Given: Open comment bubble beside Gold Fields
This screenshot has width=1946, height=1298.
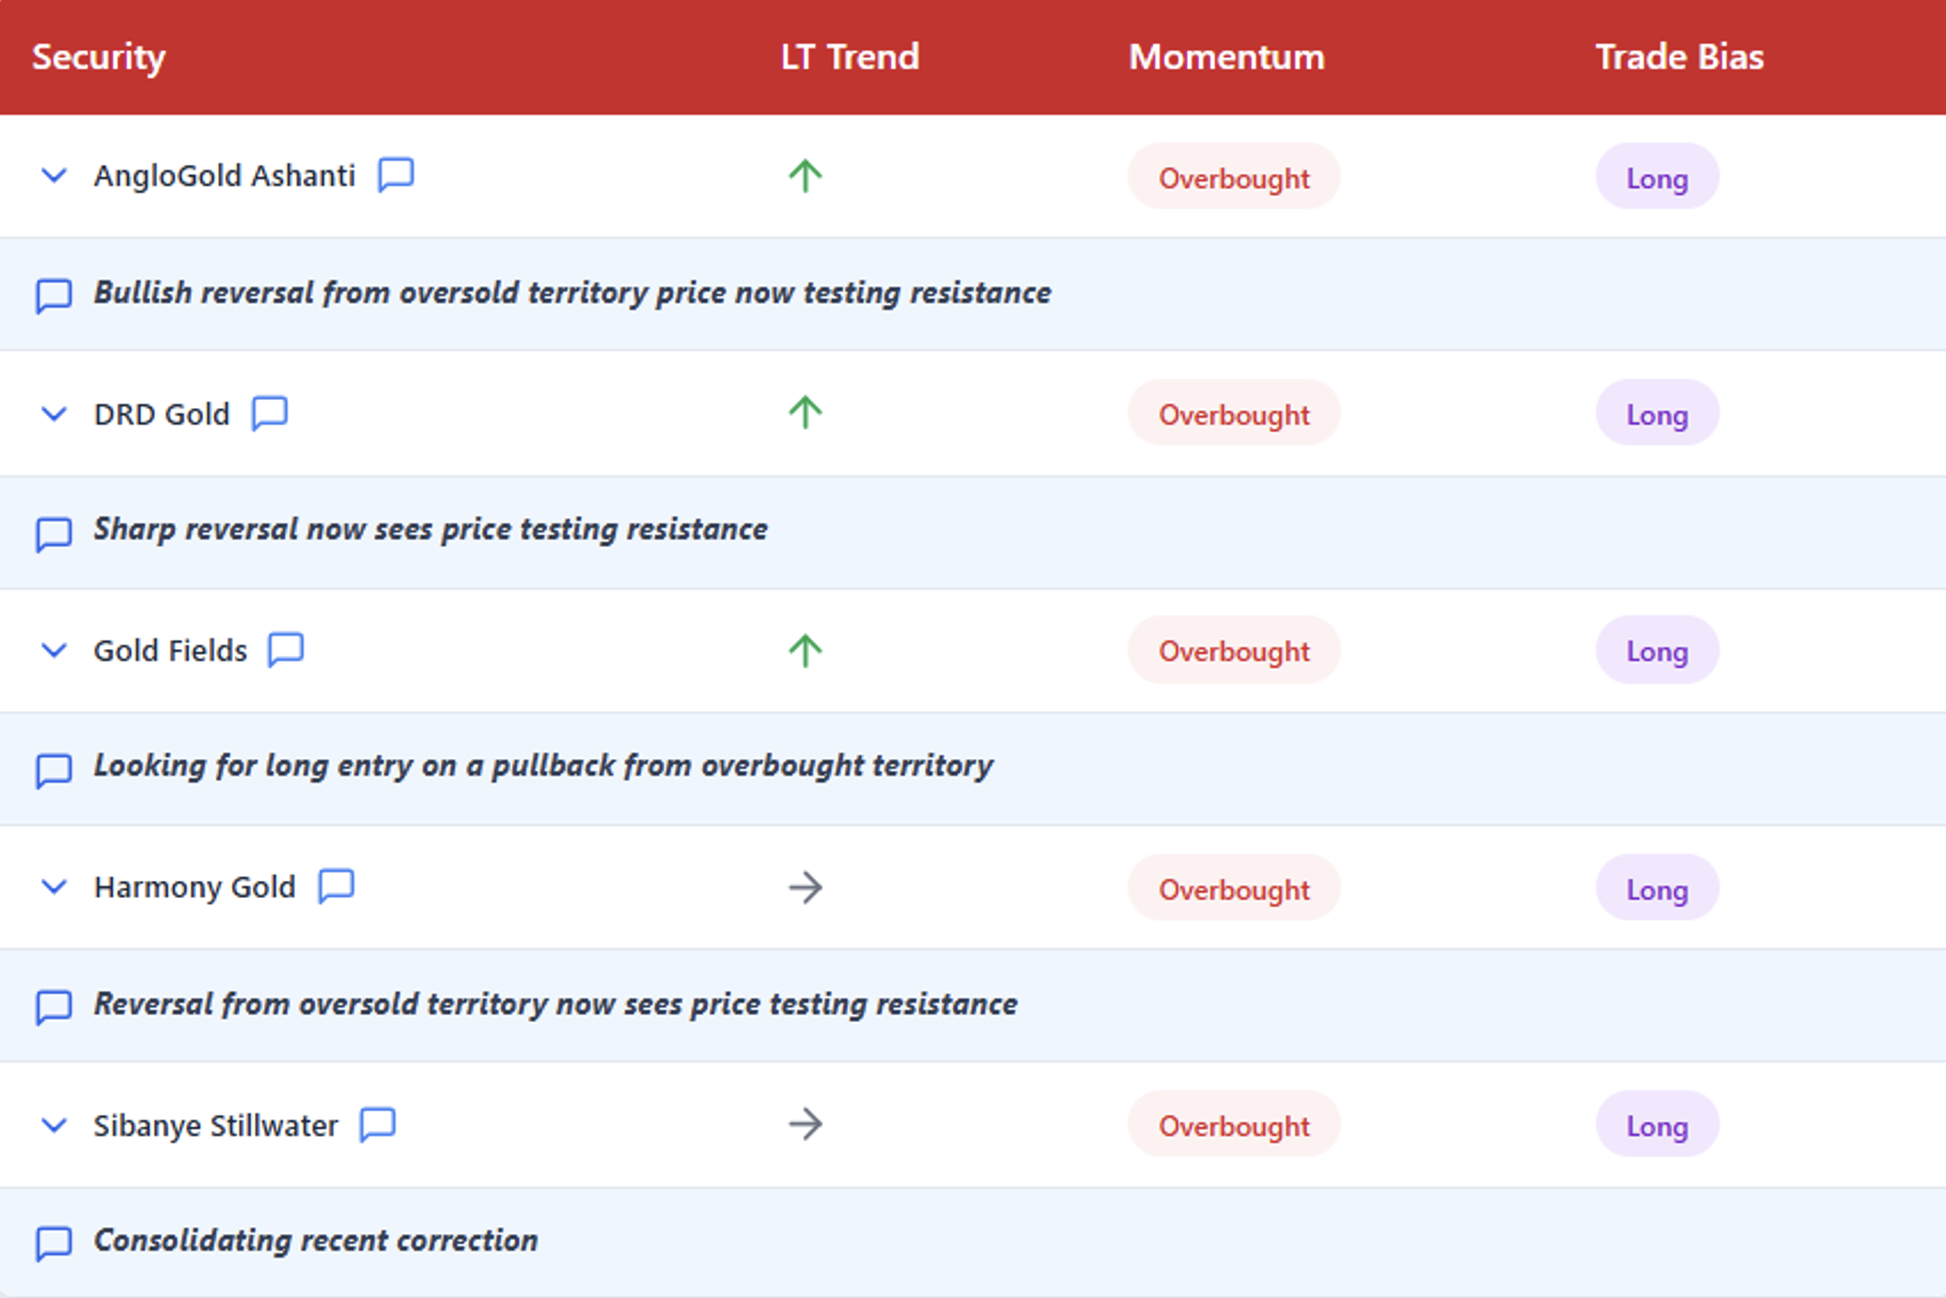Looking at the screenshot, I should pyautogui.click(x=286, y=650).
